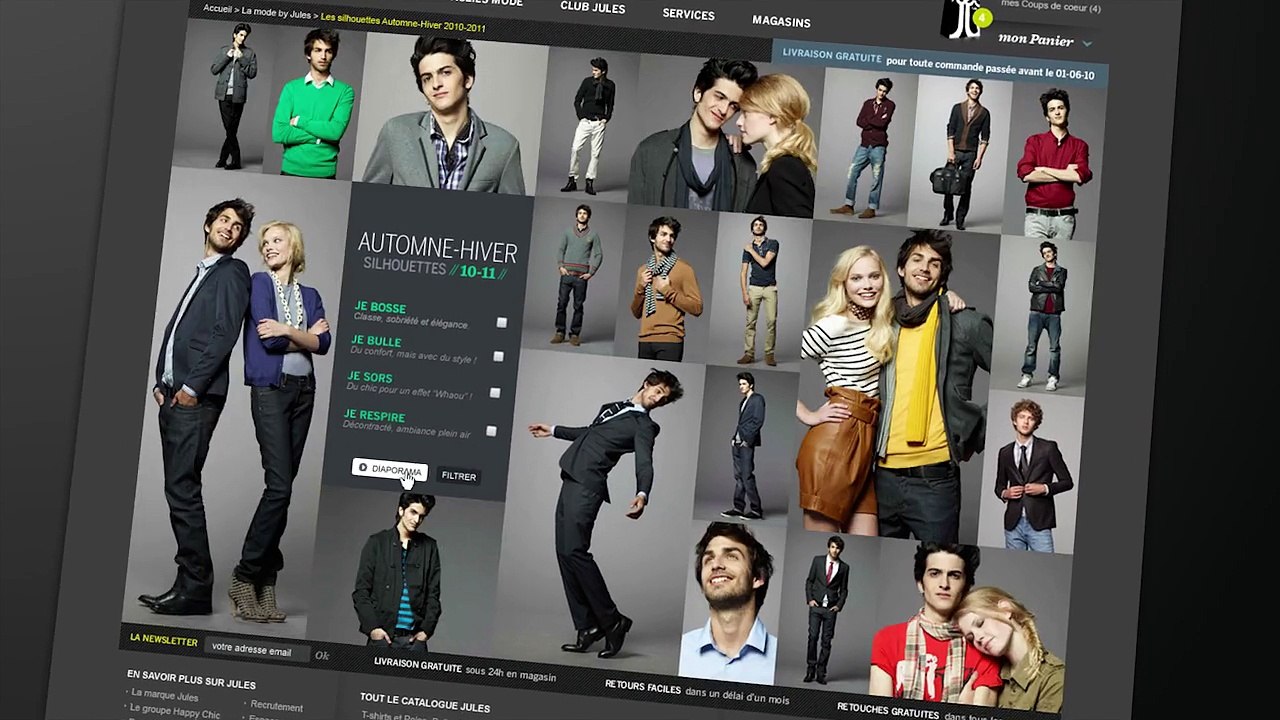Click the green cart count badge
1280x720 pixels.
(983, 18)
